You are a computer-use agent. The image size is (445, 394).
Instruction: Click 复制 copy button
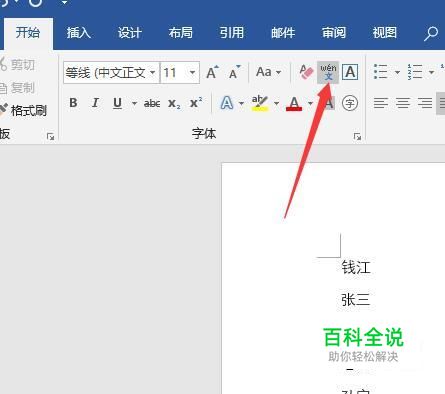tap(18, 88)
